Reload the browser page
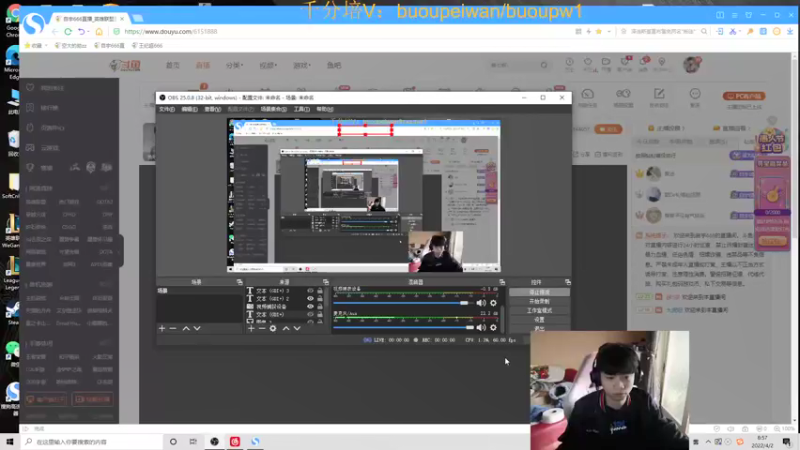Screen dimensions: 800x450 [68, 32]
